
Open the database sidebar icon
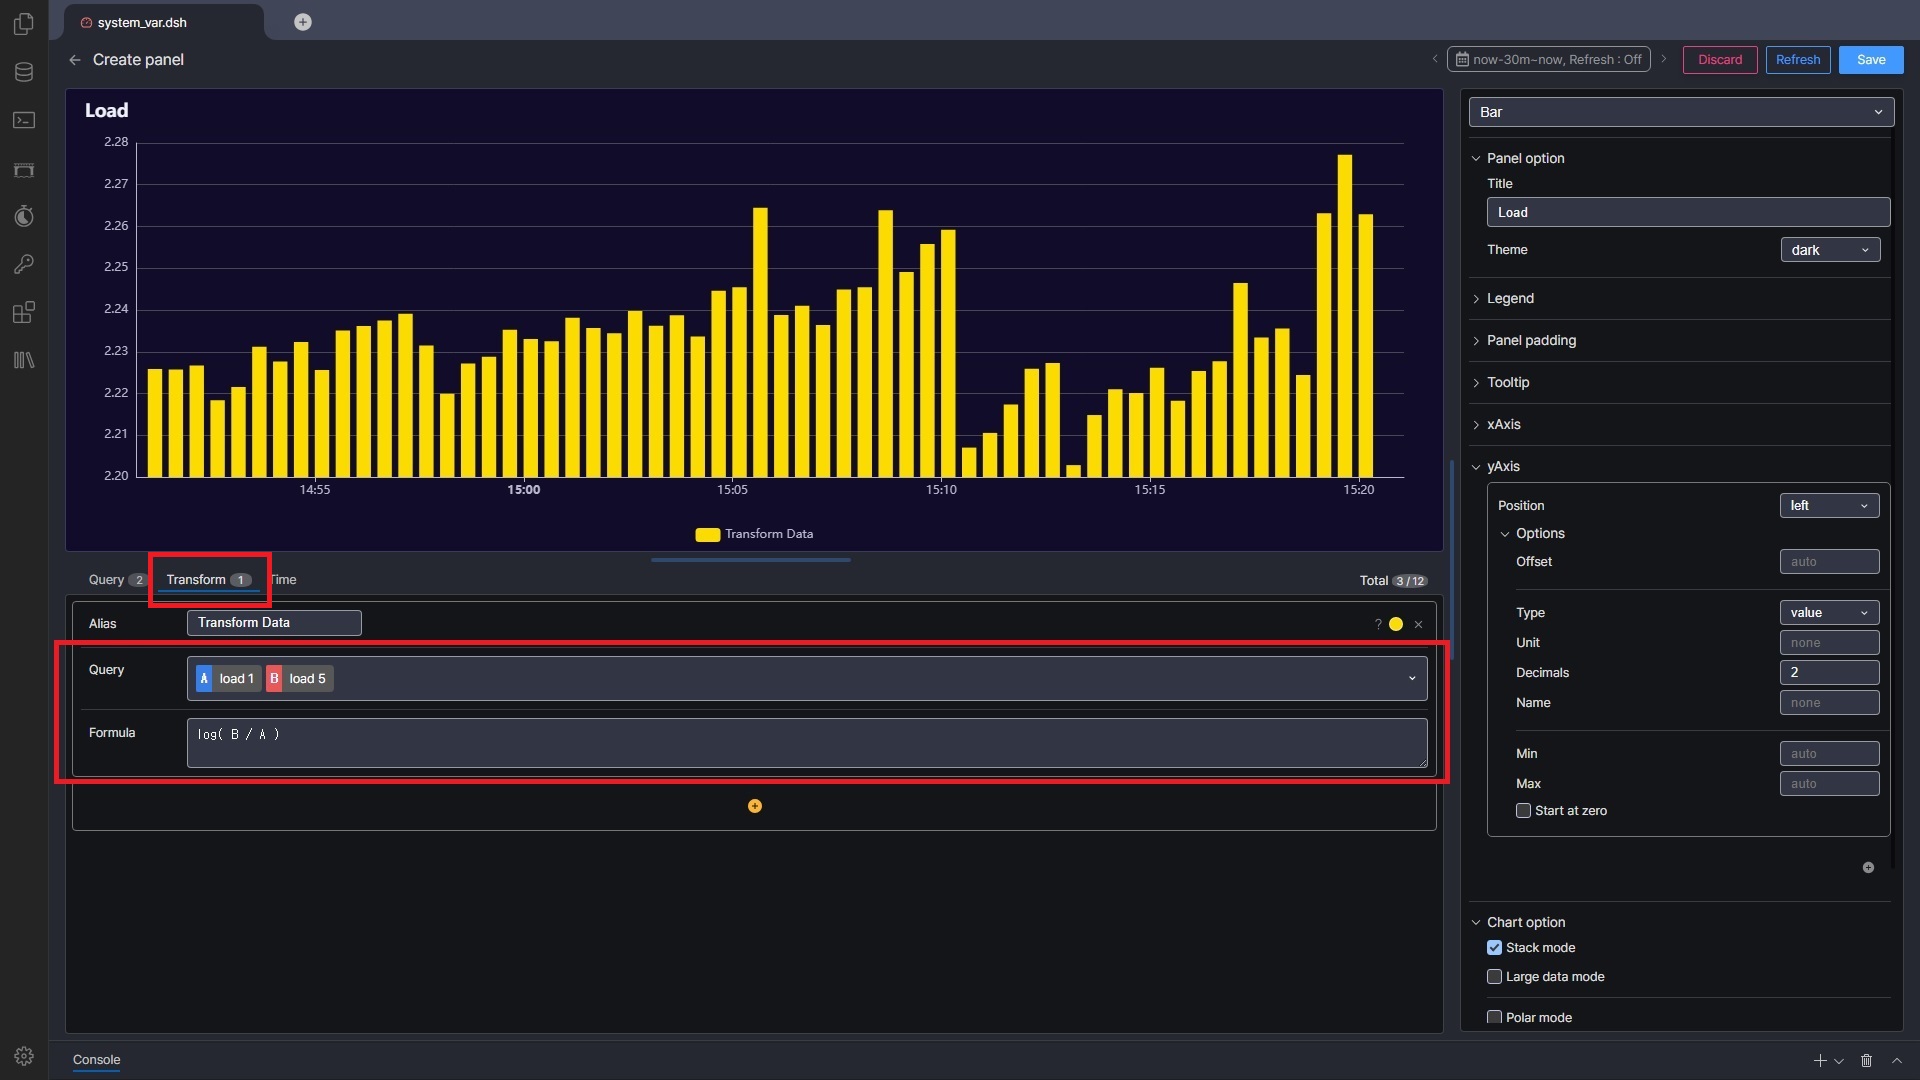click(24, 72)
